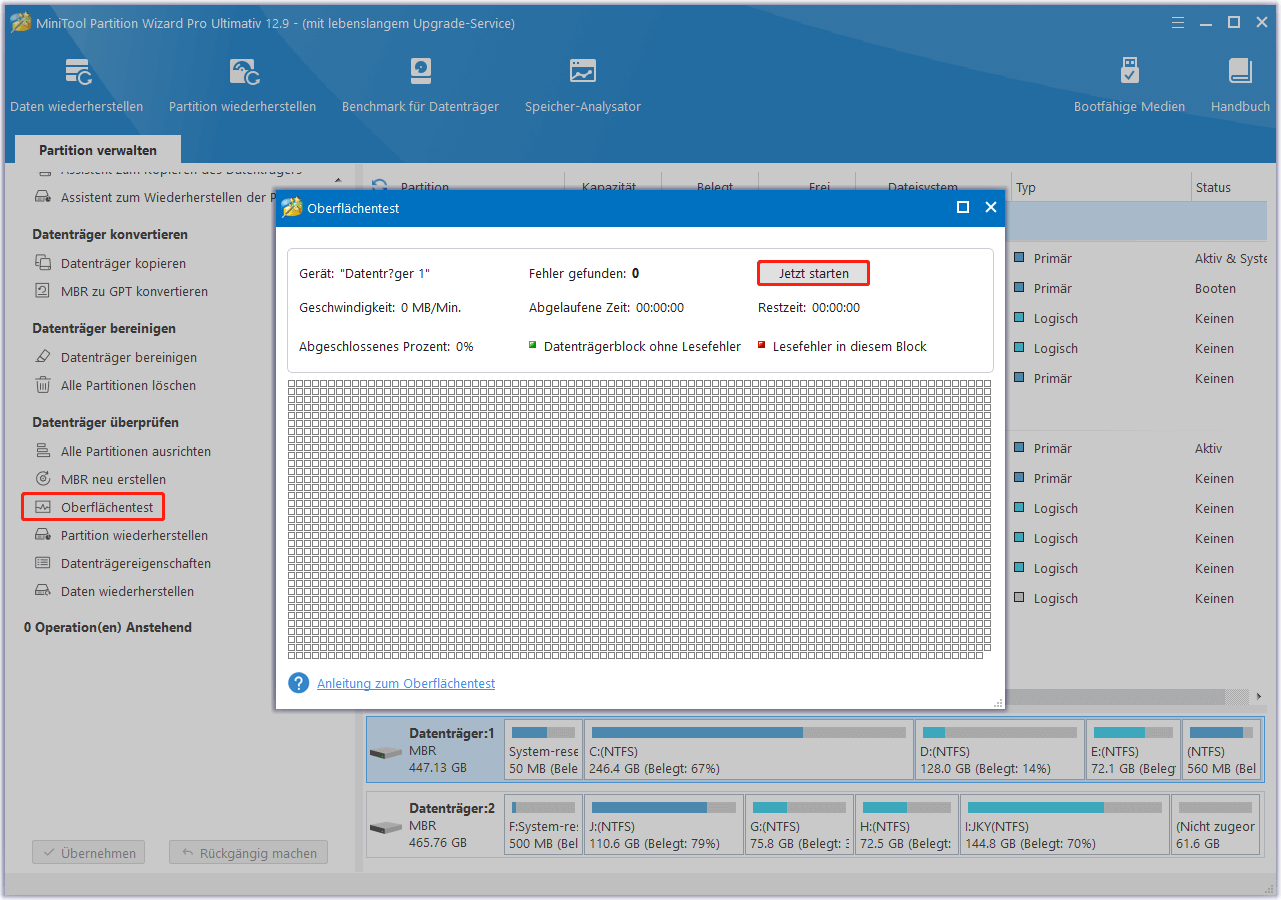This screenshot has width=1281, height=900.
Task: Open the Speicher-Analysator tool
Action: tap(583, 85)
